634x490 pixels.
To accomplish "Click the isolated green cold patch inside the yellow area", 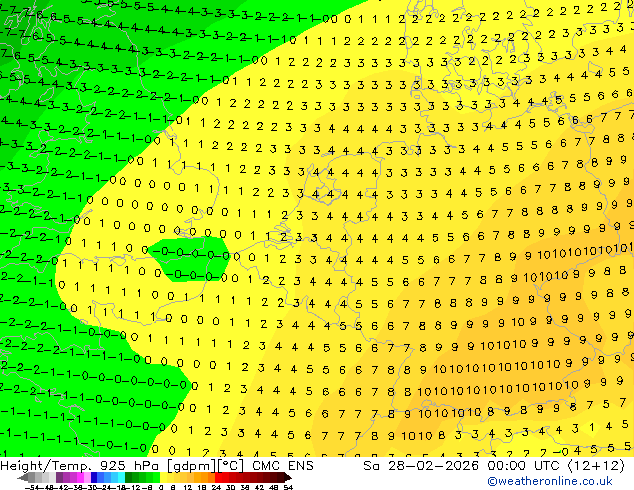I will coord(190,259).
